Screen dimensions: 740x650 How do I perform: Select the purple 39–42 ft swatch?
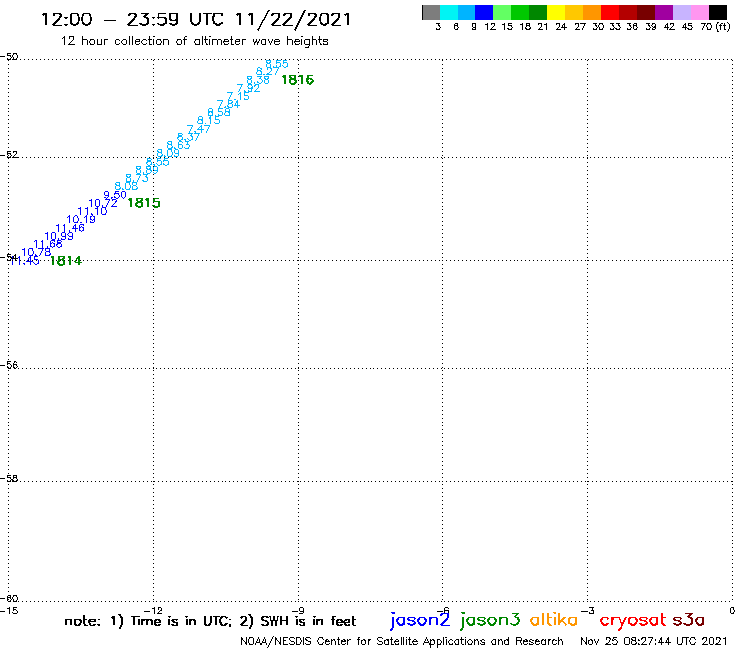click(x=664, y=12)
